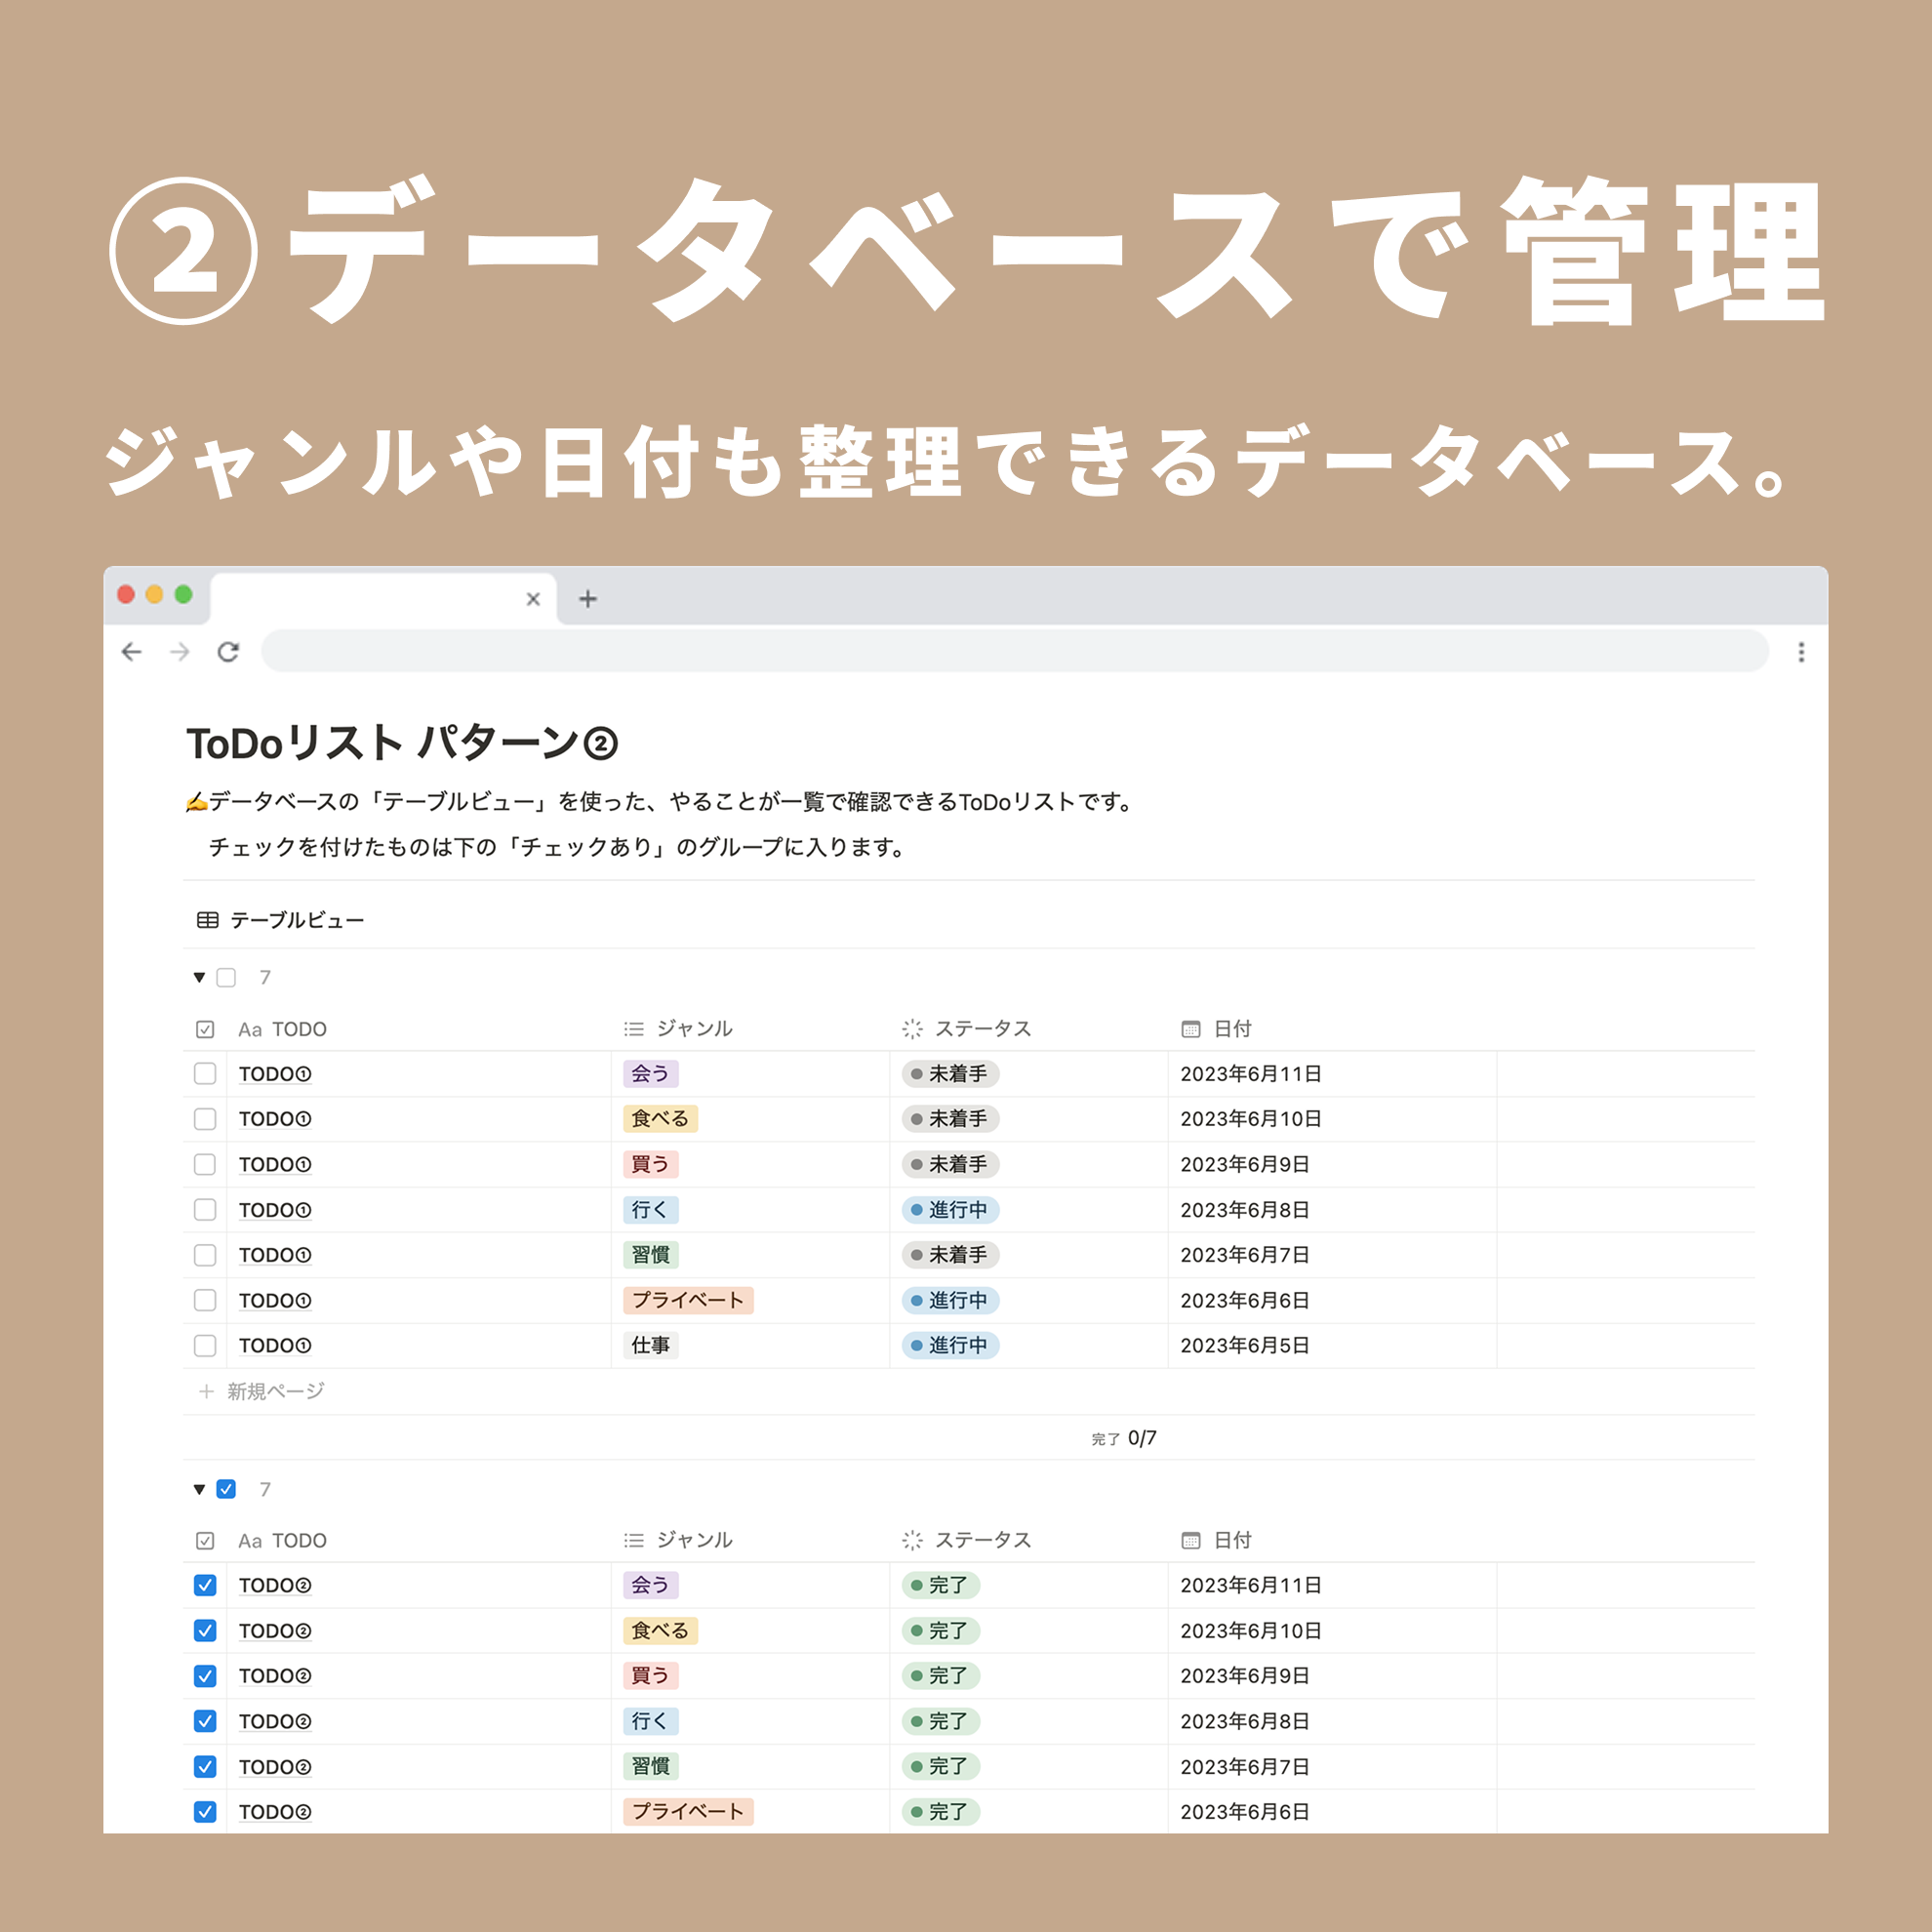The image size is (1932, 1932).
Task: Collapse the checked group with triangle
Action: coord(199,1490)
